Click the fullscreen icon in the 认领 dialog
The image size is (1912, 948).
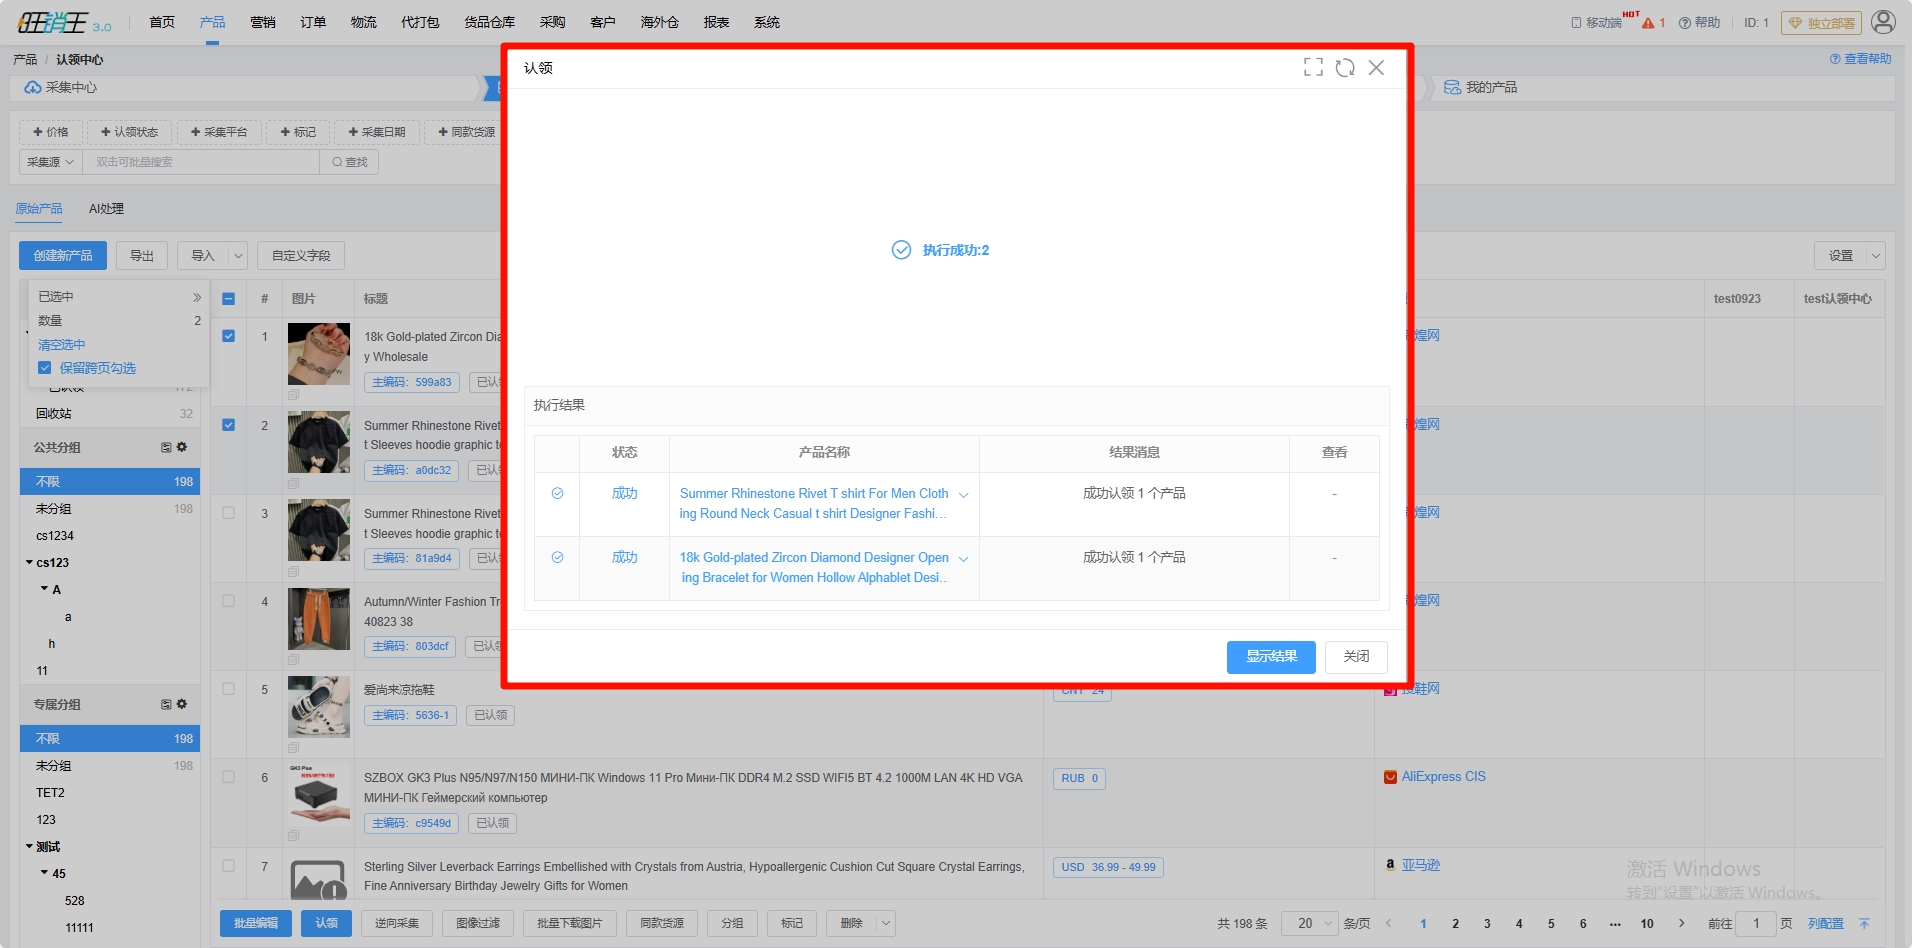[x=1313, y=67]
